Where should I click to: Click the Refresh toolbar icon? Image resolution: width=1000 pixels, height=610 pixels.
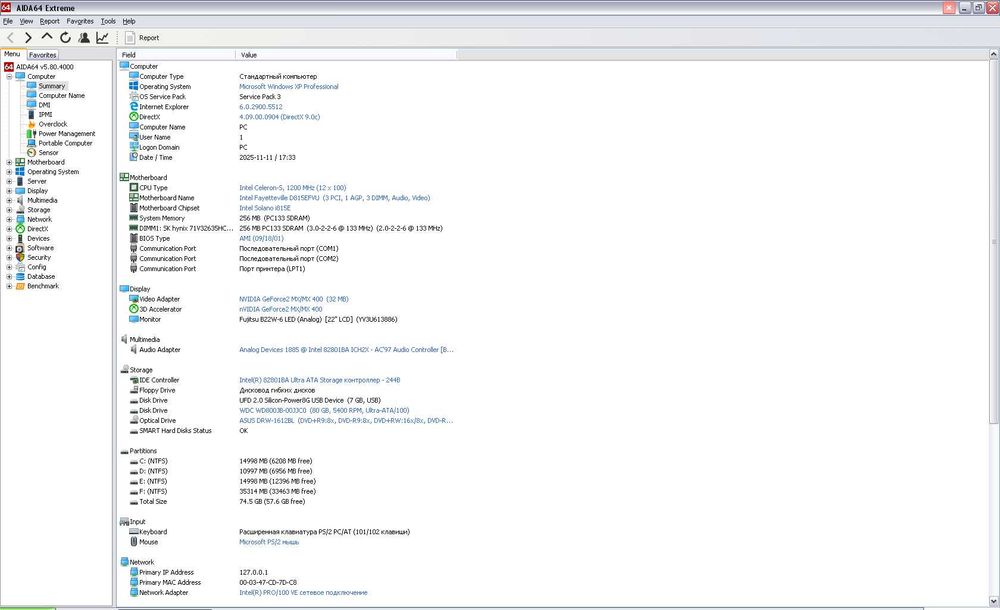point(65,38)
